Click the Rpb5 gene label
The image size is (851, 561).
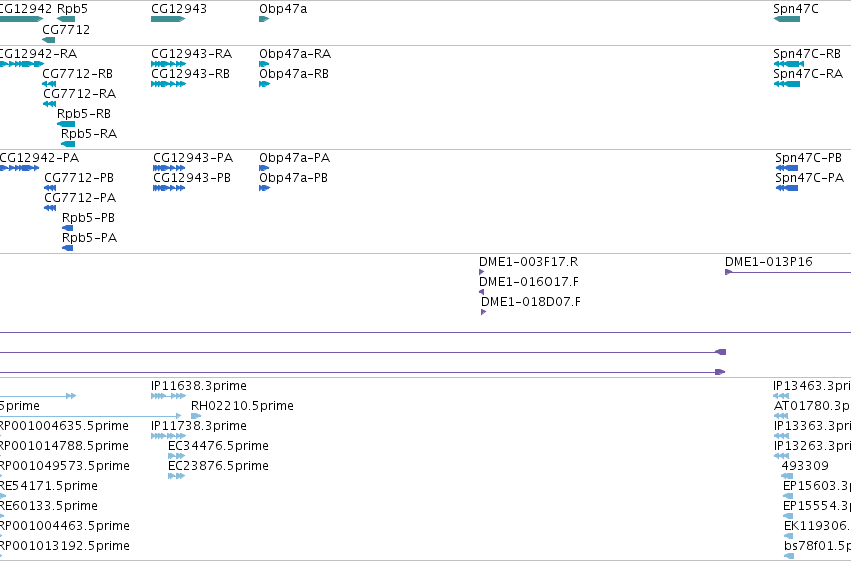(72, 9)
